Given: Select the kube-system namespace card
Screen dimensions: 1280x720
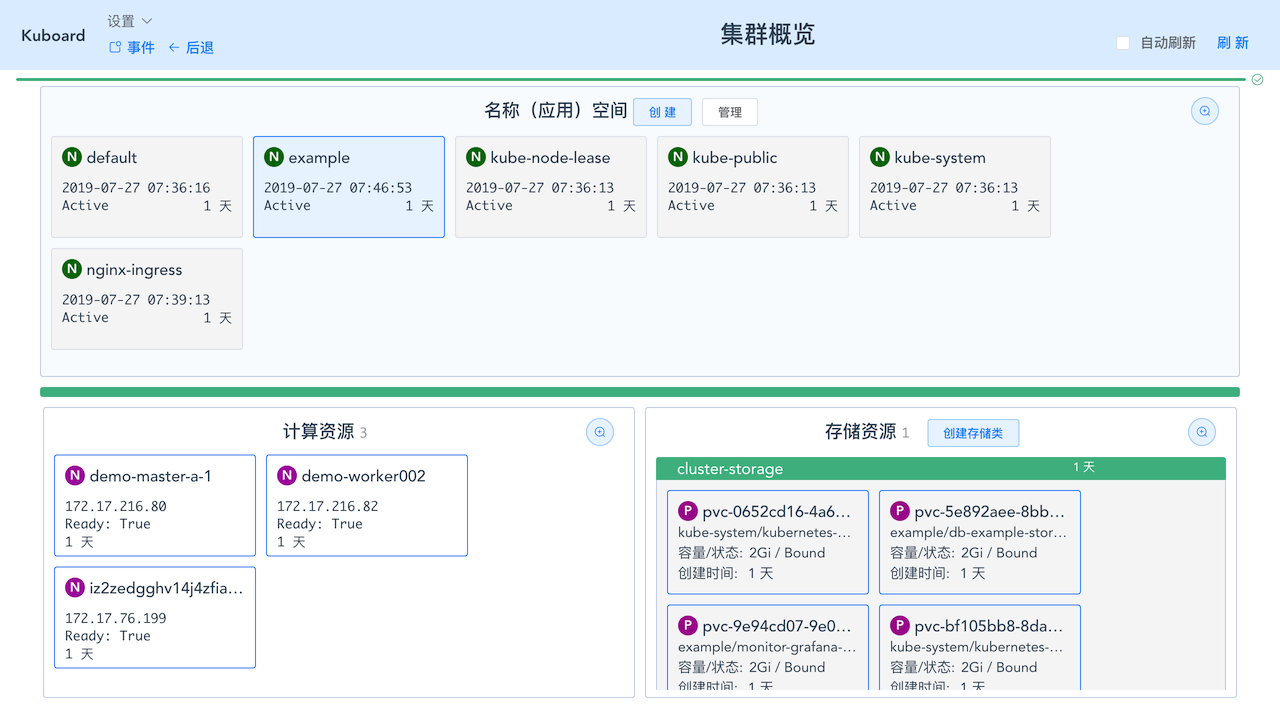Looking at the screenshot, I should [x=954, y=186].
